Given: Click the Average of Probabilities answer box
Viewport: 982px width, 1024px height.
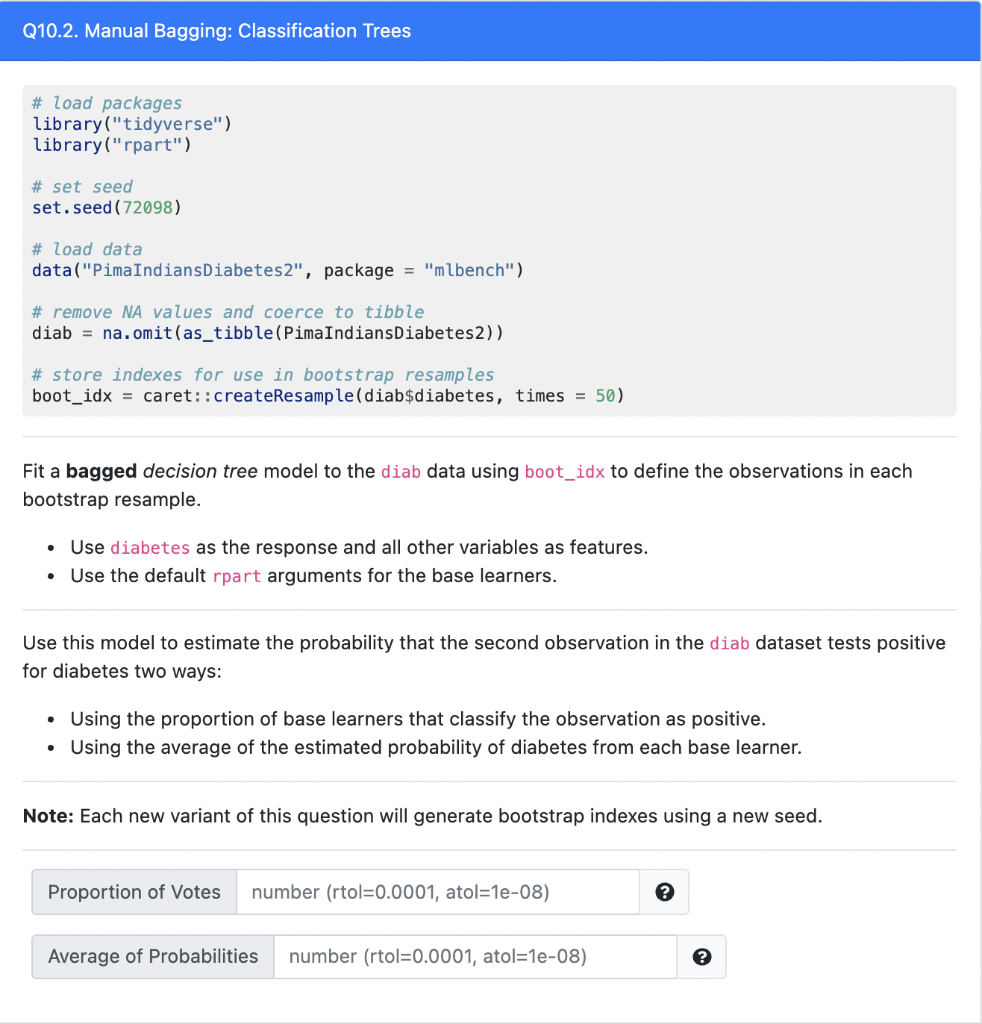Looking at the screenshot, I should click(474, 956).
